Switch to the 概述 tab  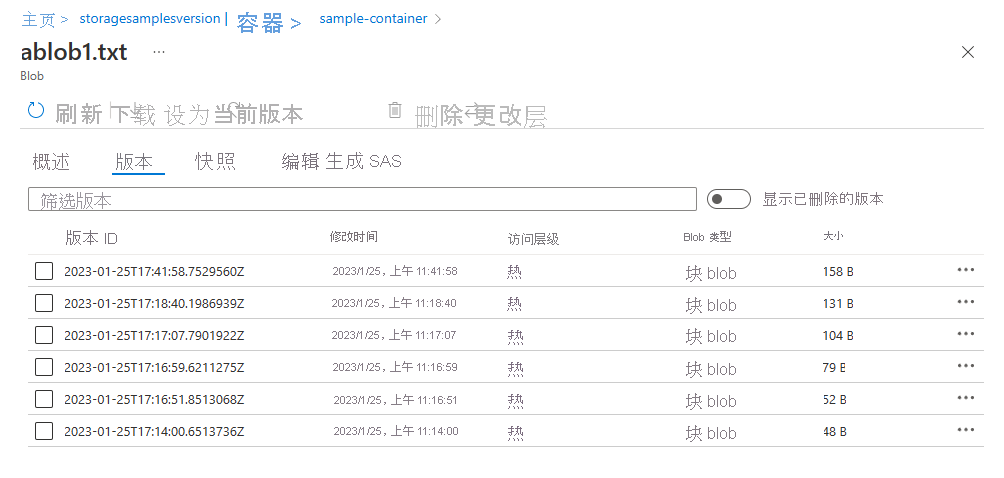pyautogui.click(x=51, y=162)
